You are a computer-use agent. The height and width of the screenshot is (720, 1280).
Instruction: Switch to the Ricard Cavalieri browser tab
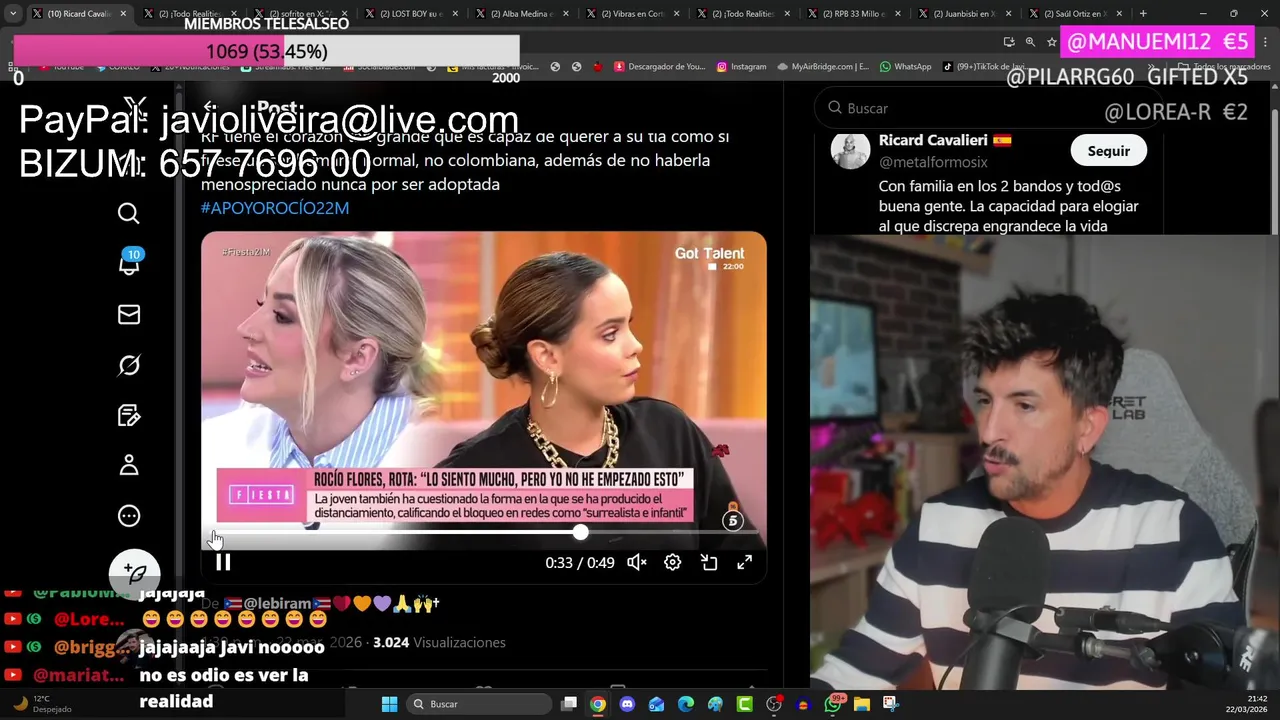79,14
